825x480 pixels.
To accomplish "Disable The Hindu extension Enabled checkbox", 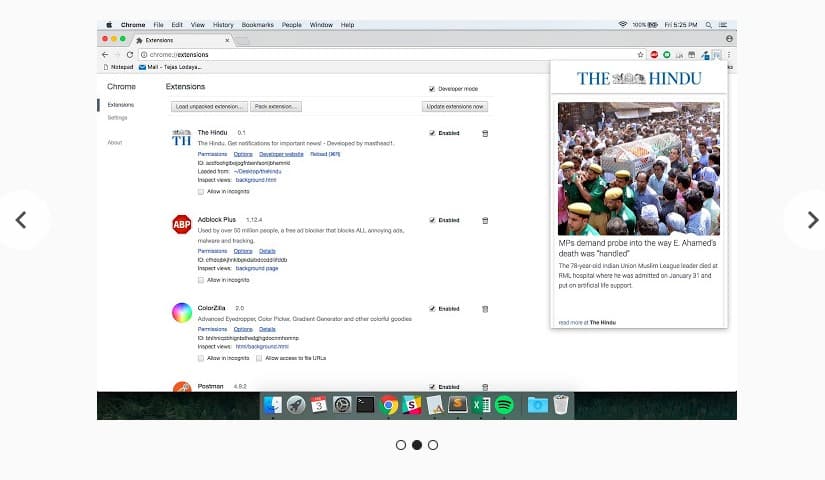I will pos(432,133).
